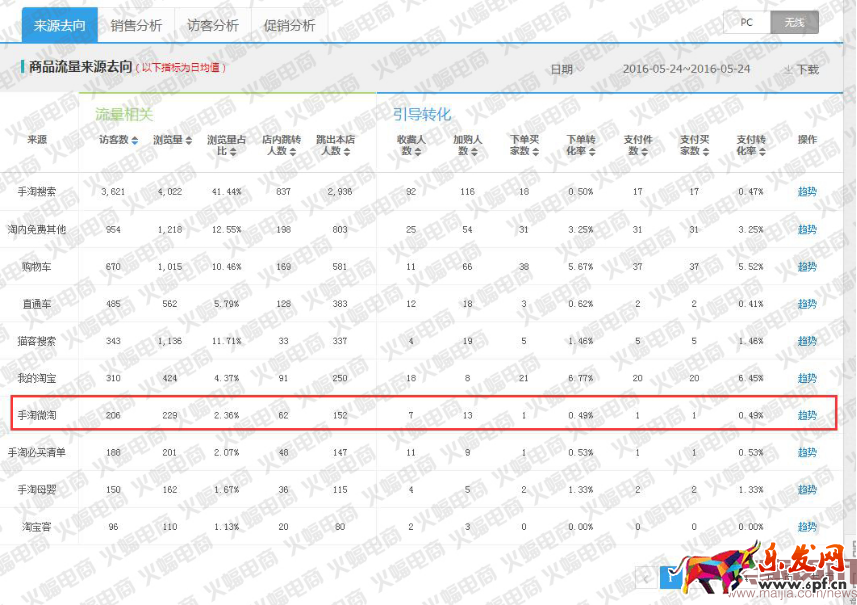Click the 流量相关 section heading
This screenshot has height=605, width=857.
click(124, 115)
